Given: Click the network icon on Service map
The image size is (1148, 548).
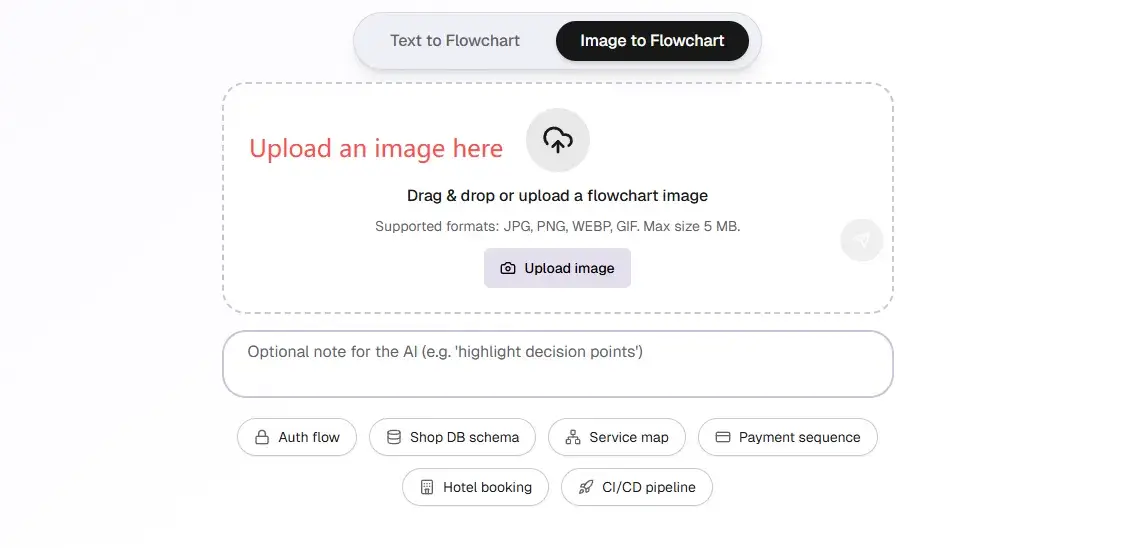Looking at the screenshot, I should tap(573, 437).
